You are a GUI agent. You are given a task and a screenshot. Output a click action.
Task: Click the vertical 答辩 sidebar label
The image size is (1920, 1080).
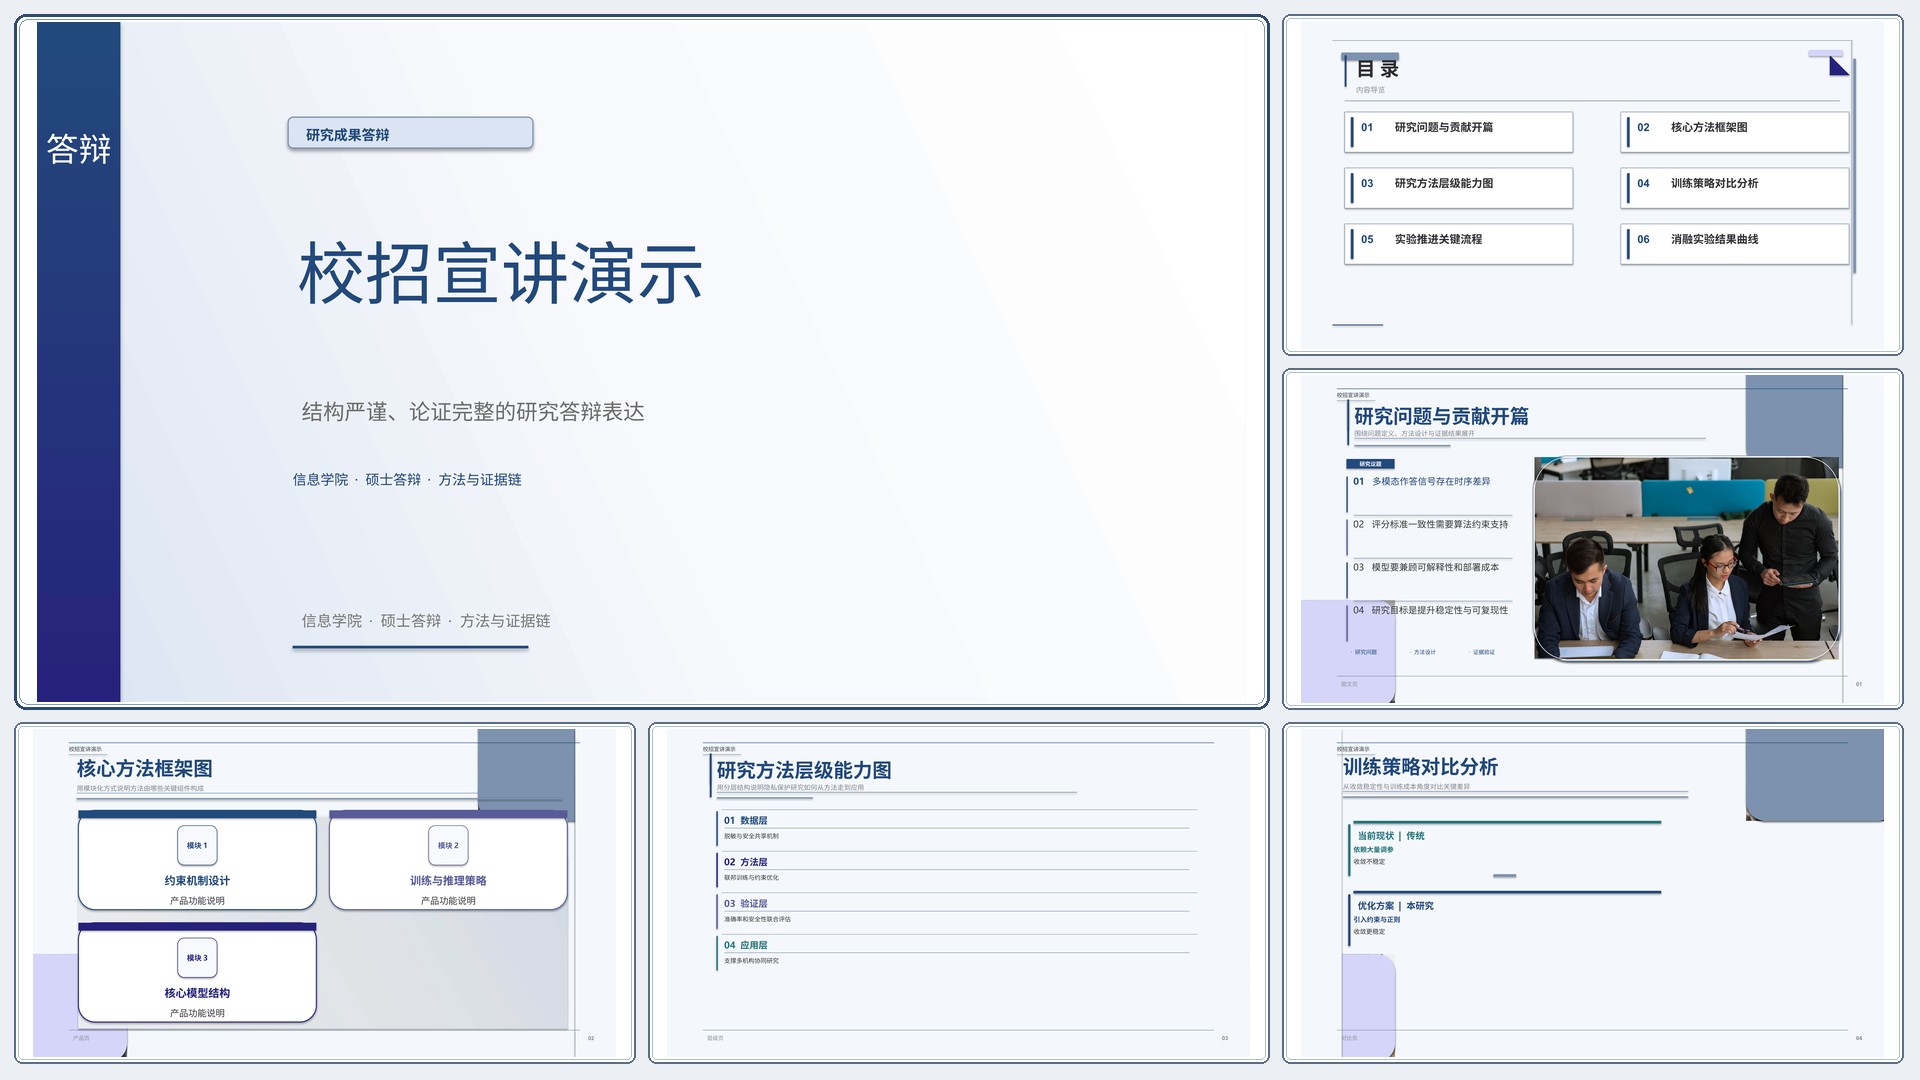coord(78,149)
